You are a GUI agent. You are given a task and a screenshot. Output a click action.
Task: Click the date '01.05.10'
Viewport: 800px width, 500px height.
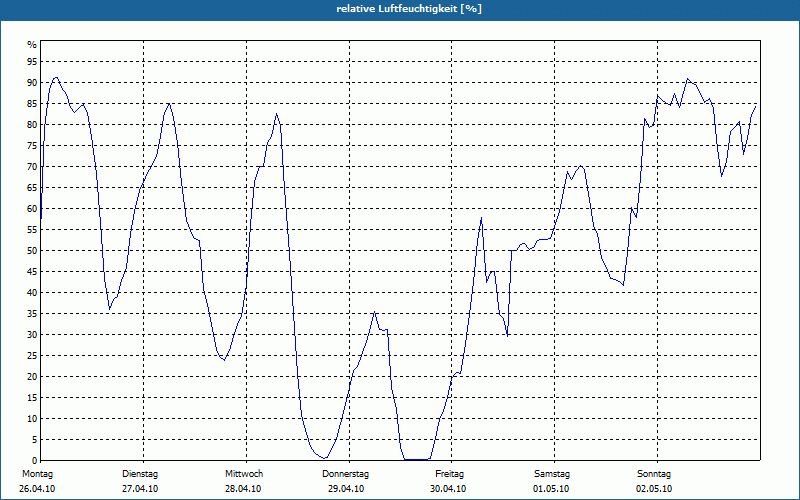click(551, 489)
